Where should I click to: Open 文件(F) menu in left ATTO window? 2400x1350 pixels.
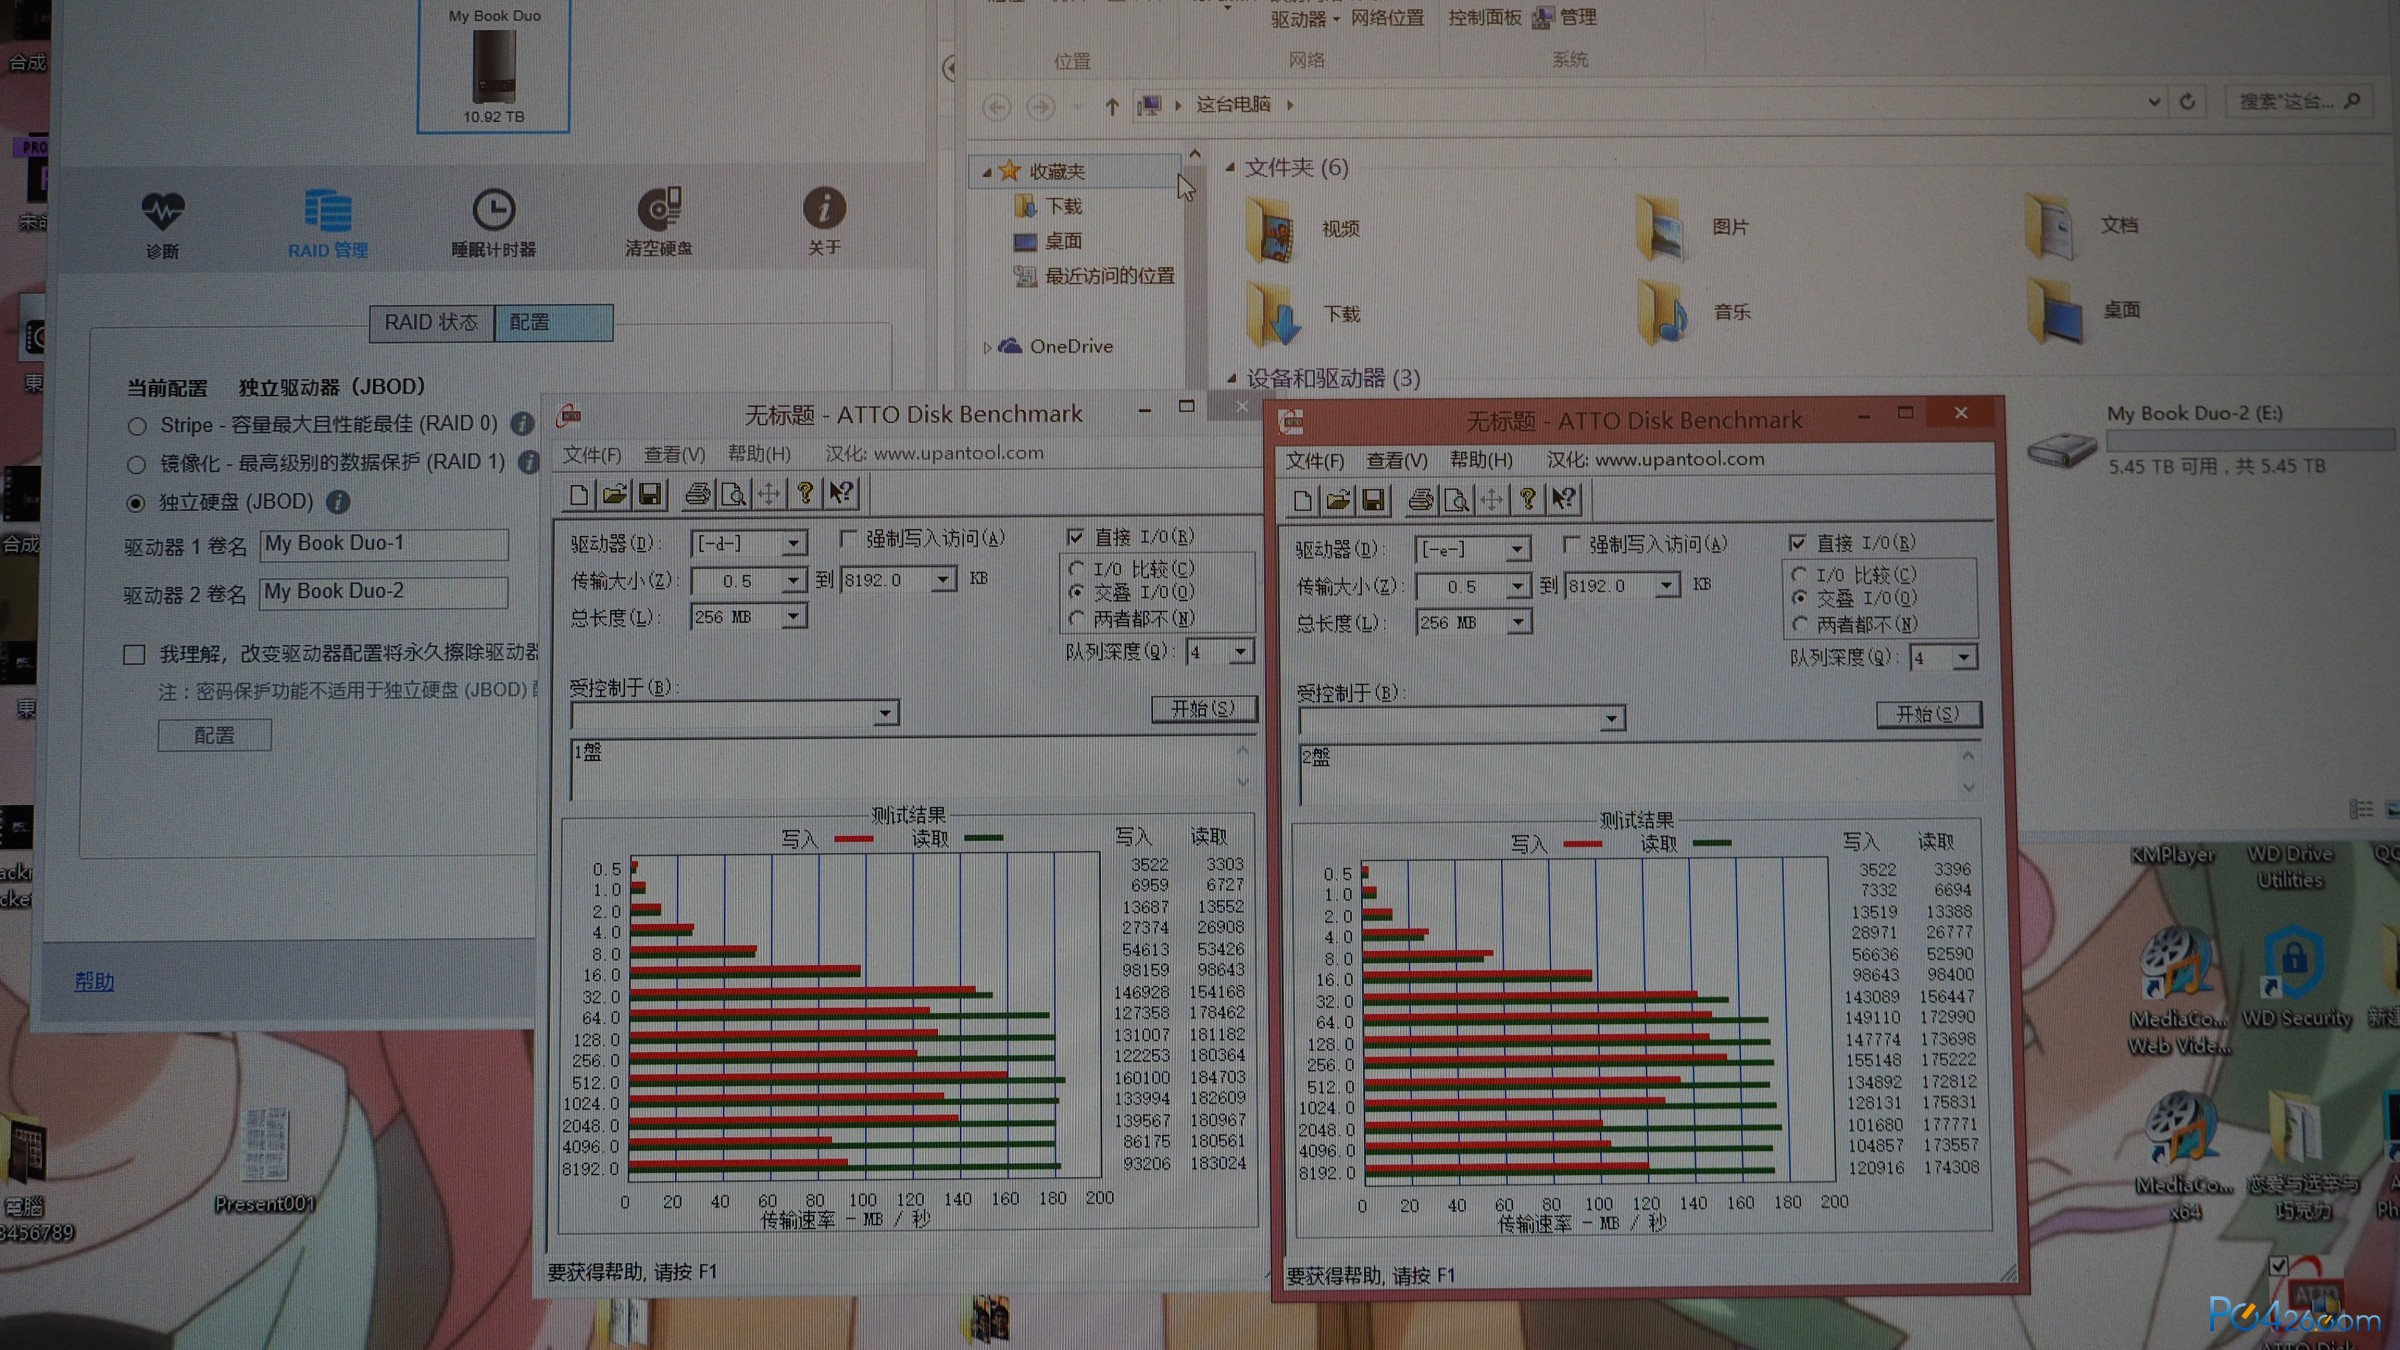pos(591,455)
